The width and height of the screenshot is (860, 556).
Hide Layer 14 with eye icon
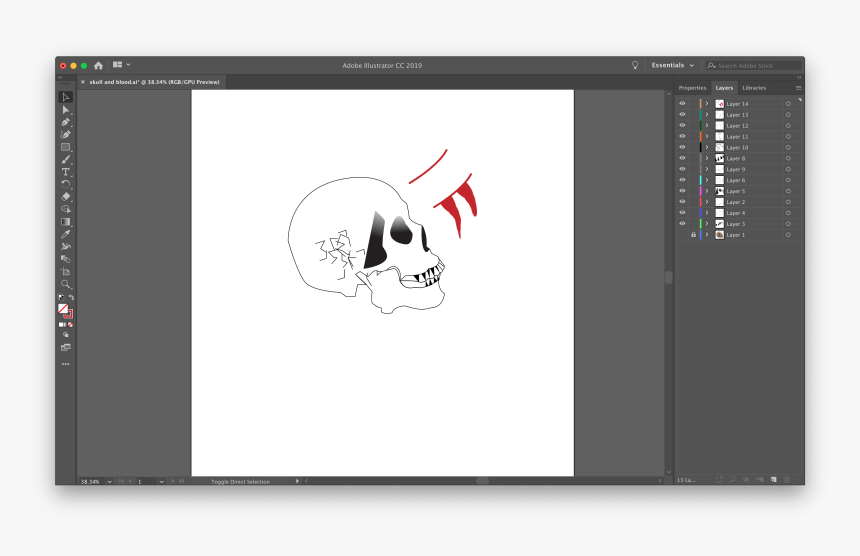682,104
